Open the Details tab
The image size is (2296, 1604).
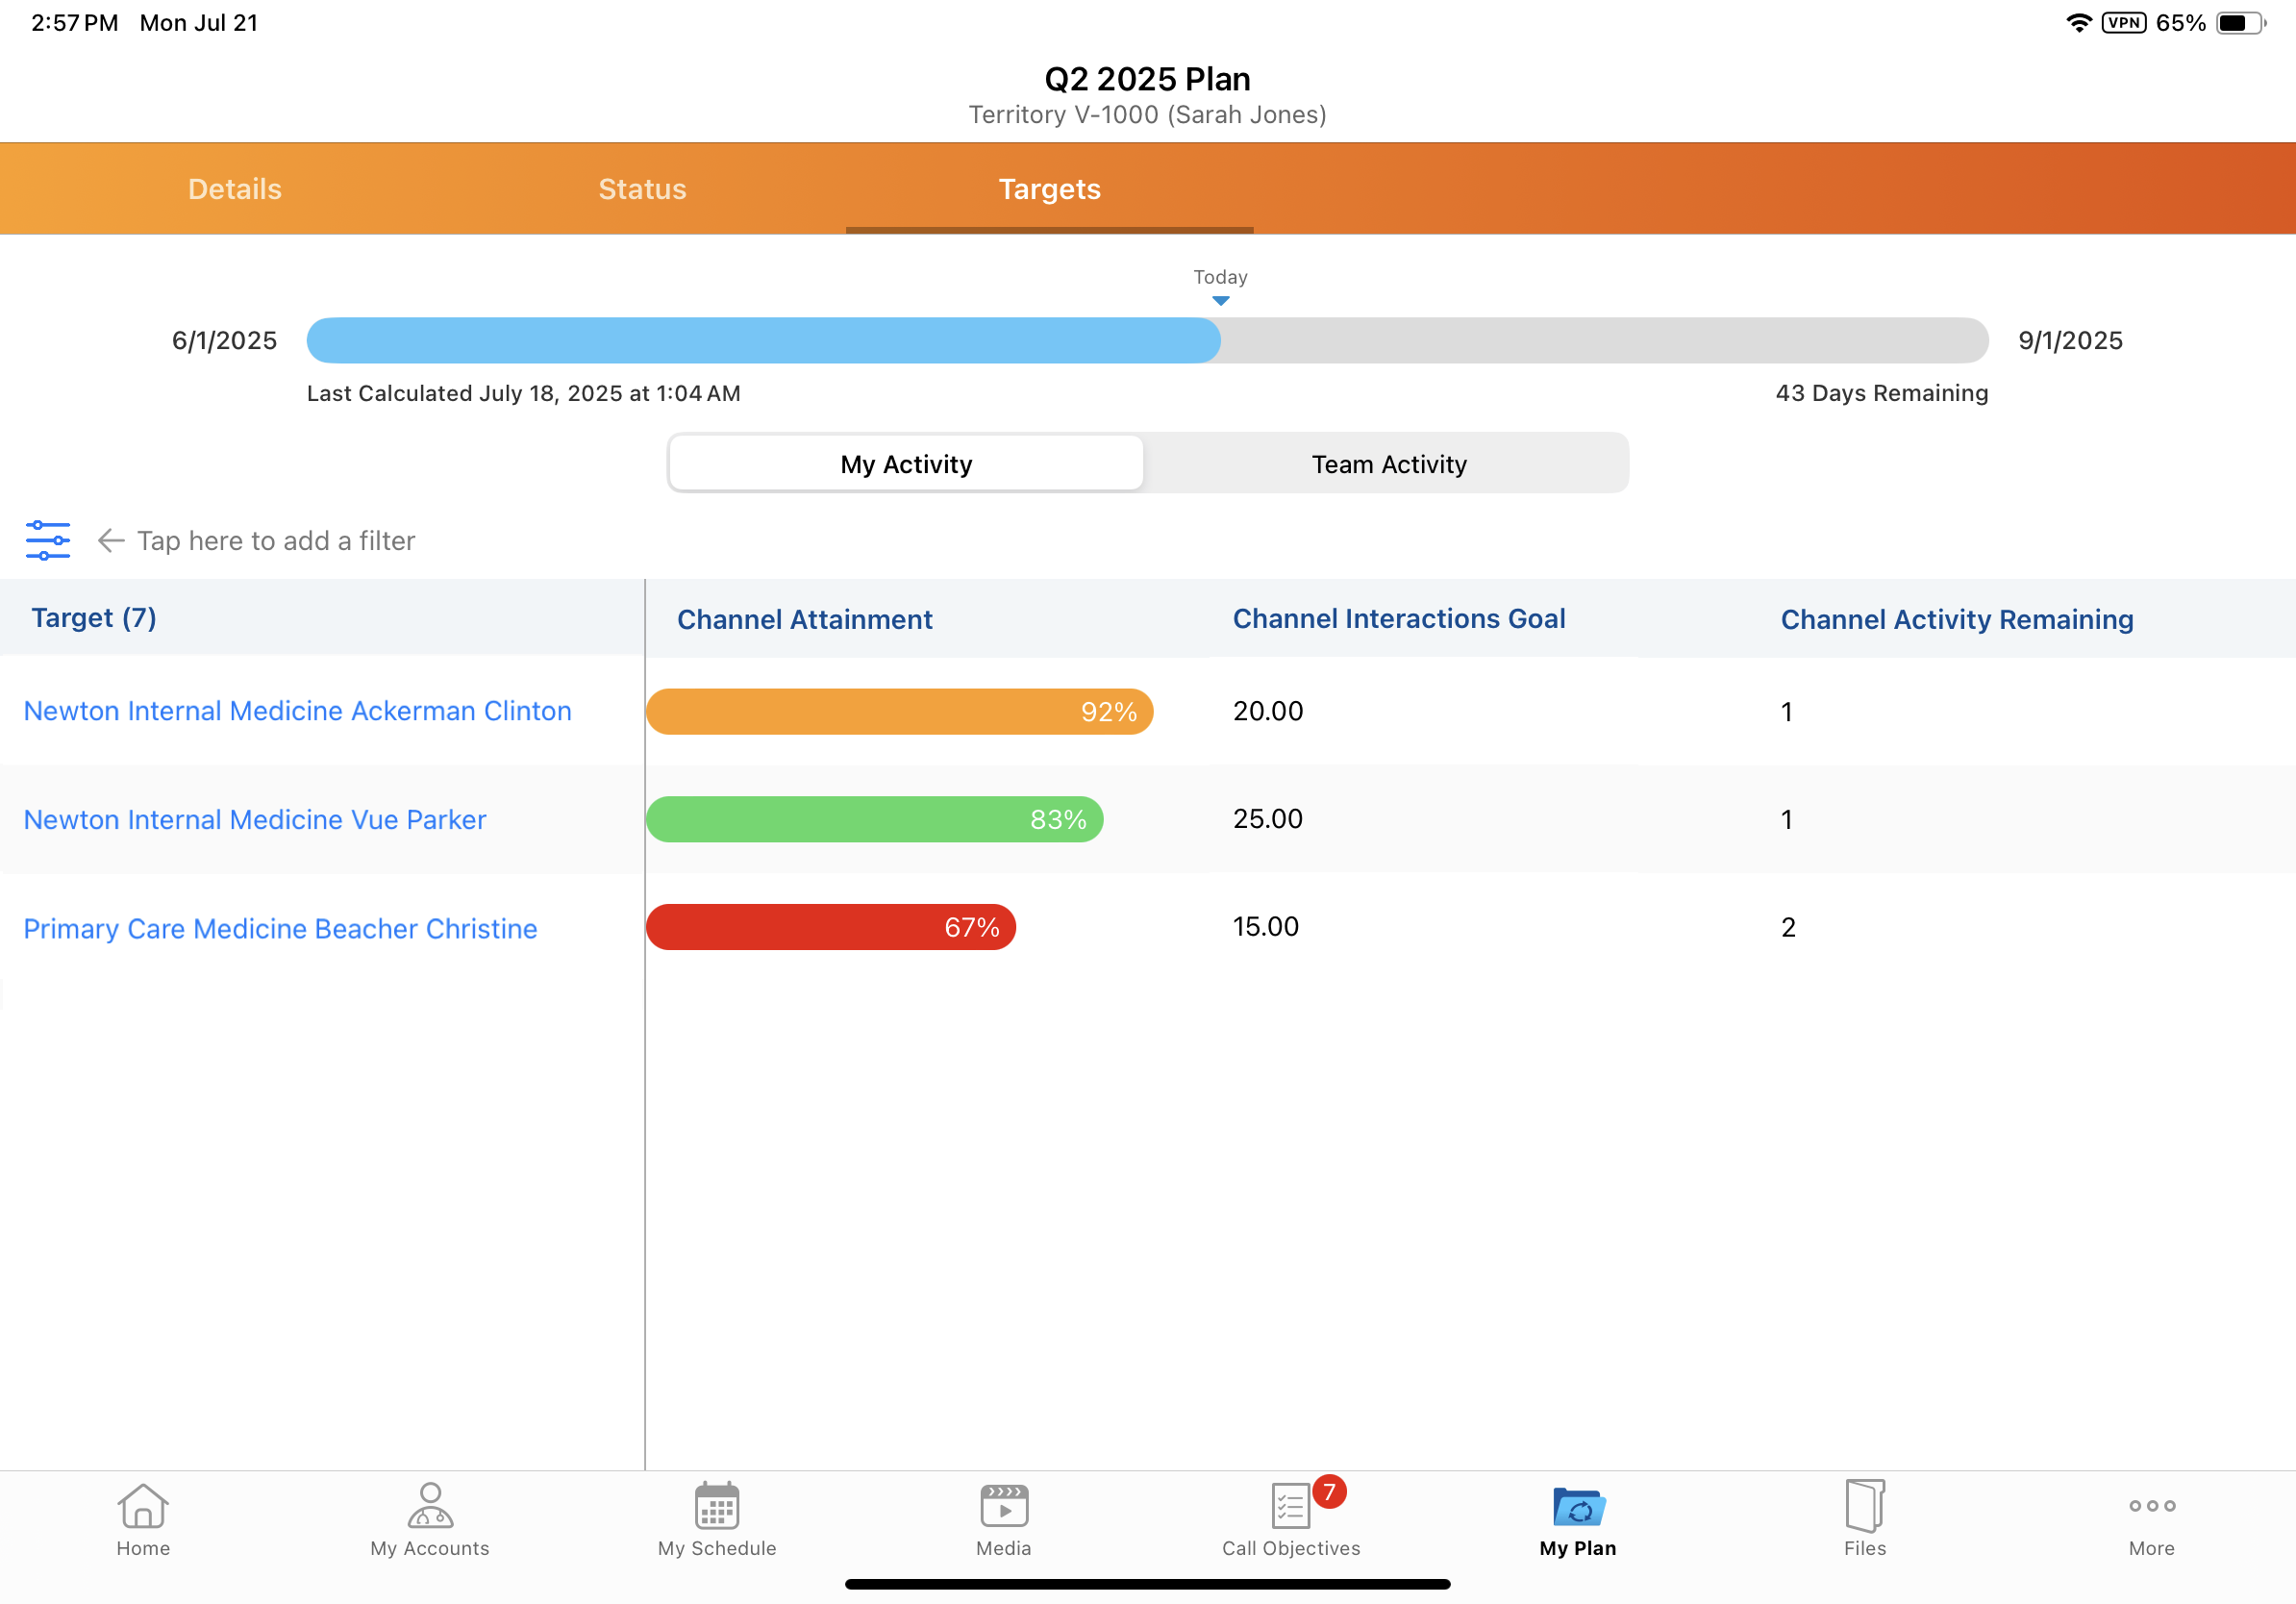coord(235,189)
